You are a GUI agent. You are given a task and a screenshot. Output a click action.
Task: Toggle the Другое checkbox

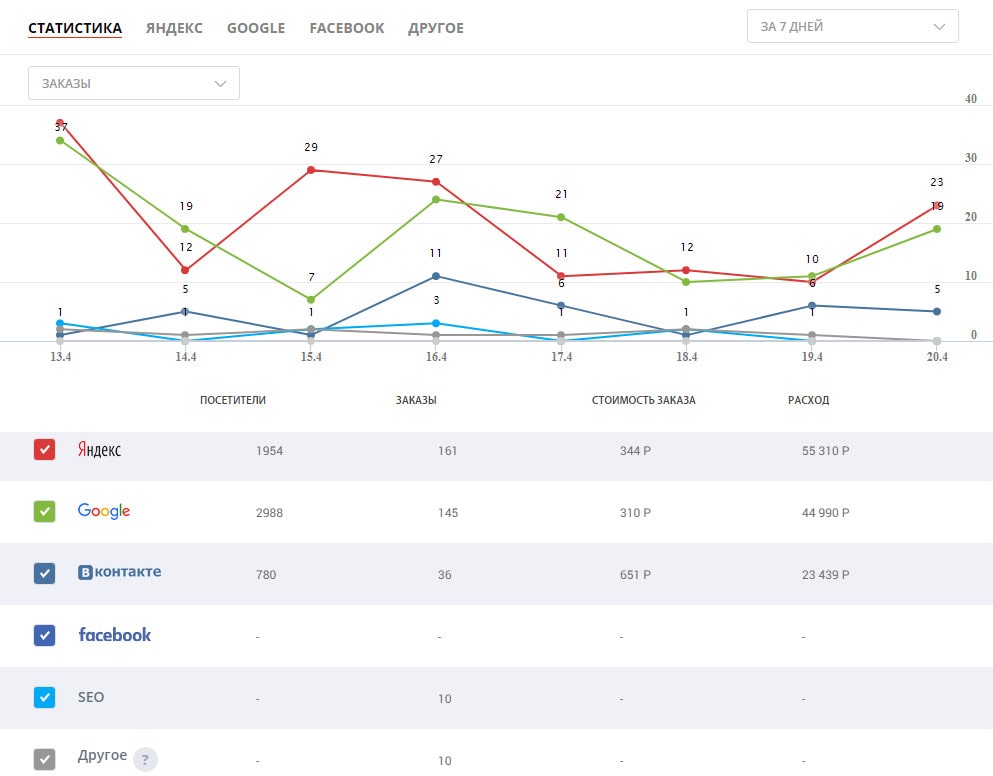click(44, 759)
